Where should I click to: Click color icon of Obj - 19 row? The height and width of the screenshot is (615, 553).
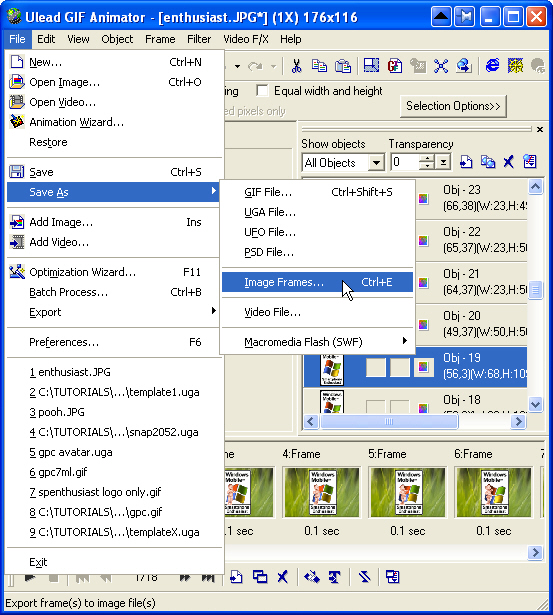[423, 367]
